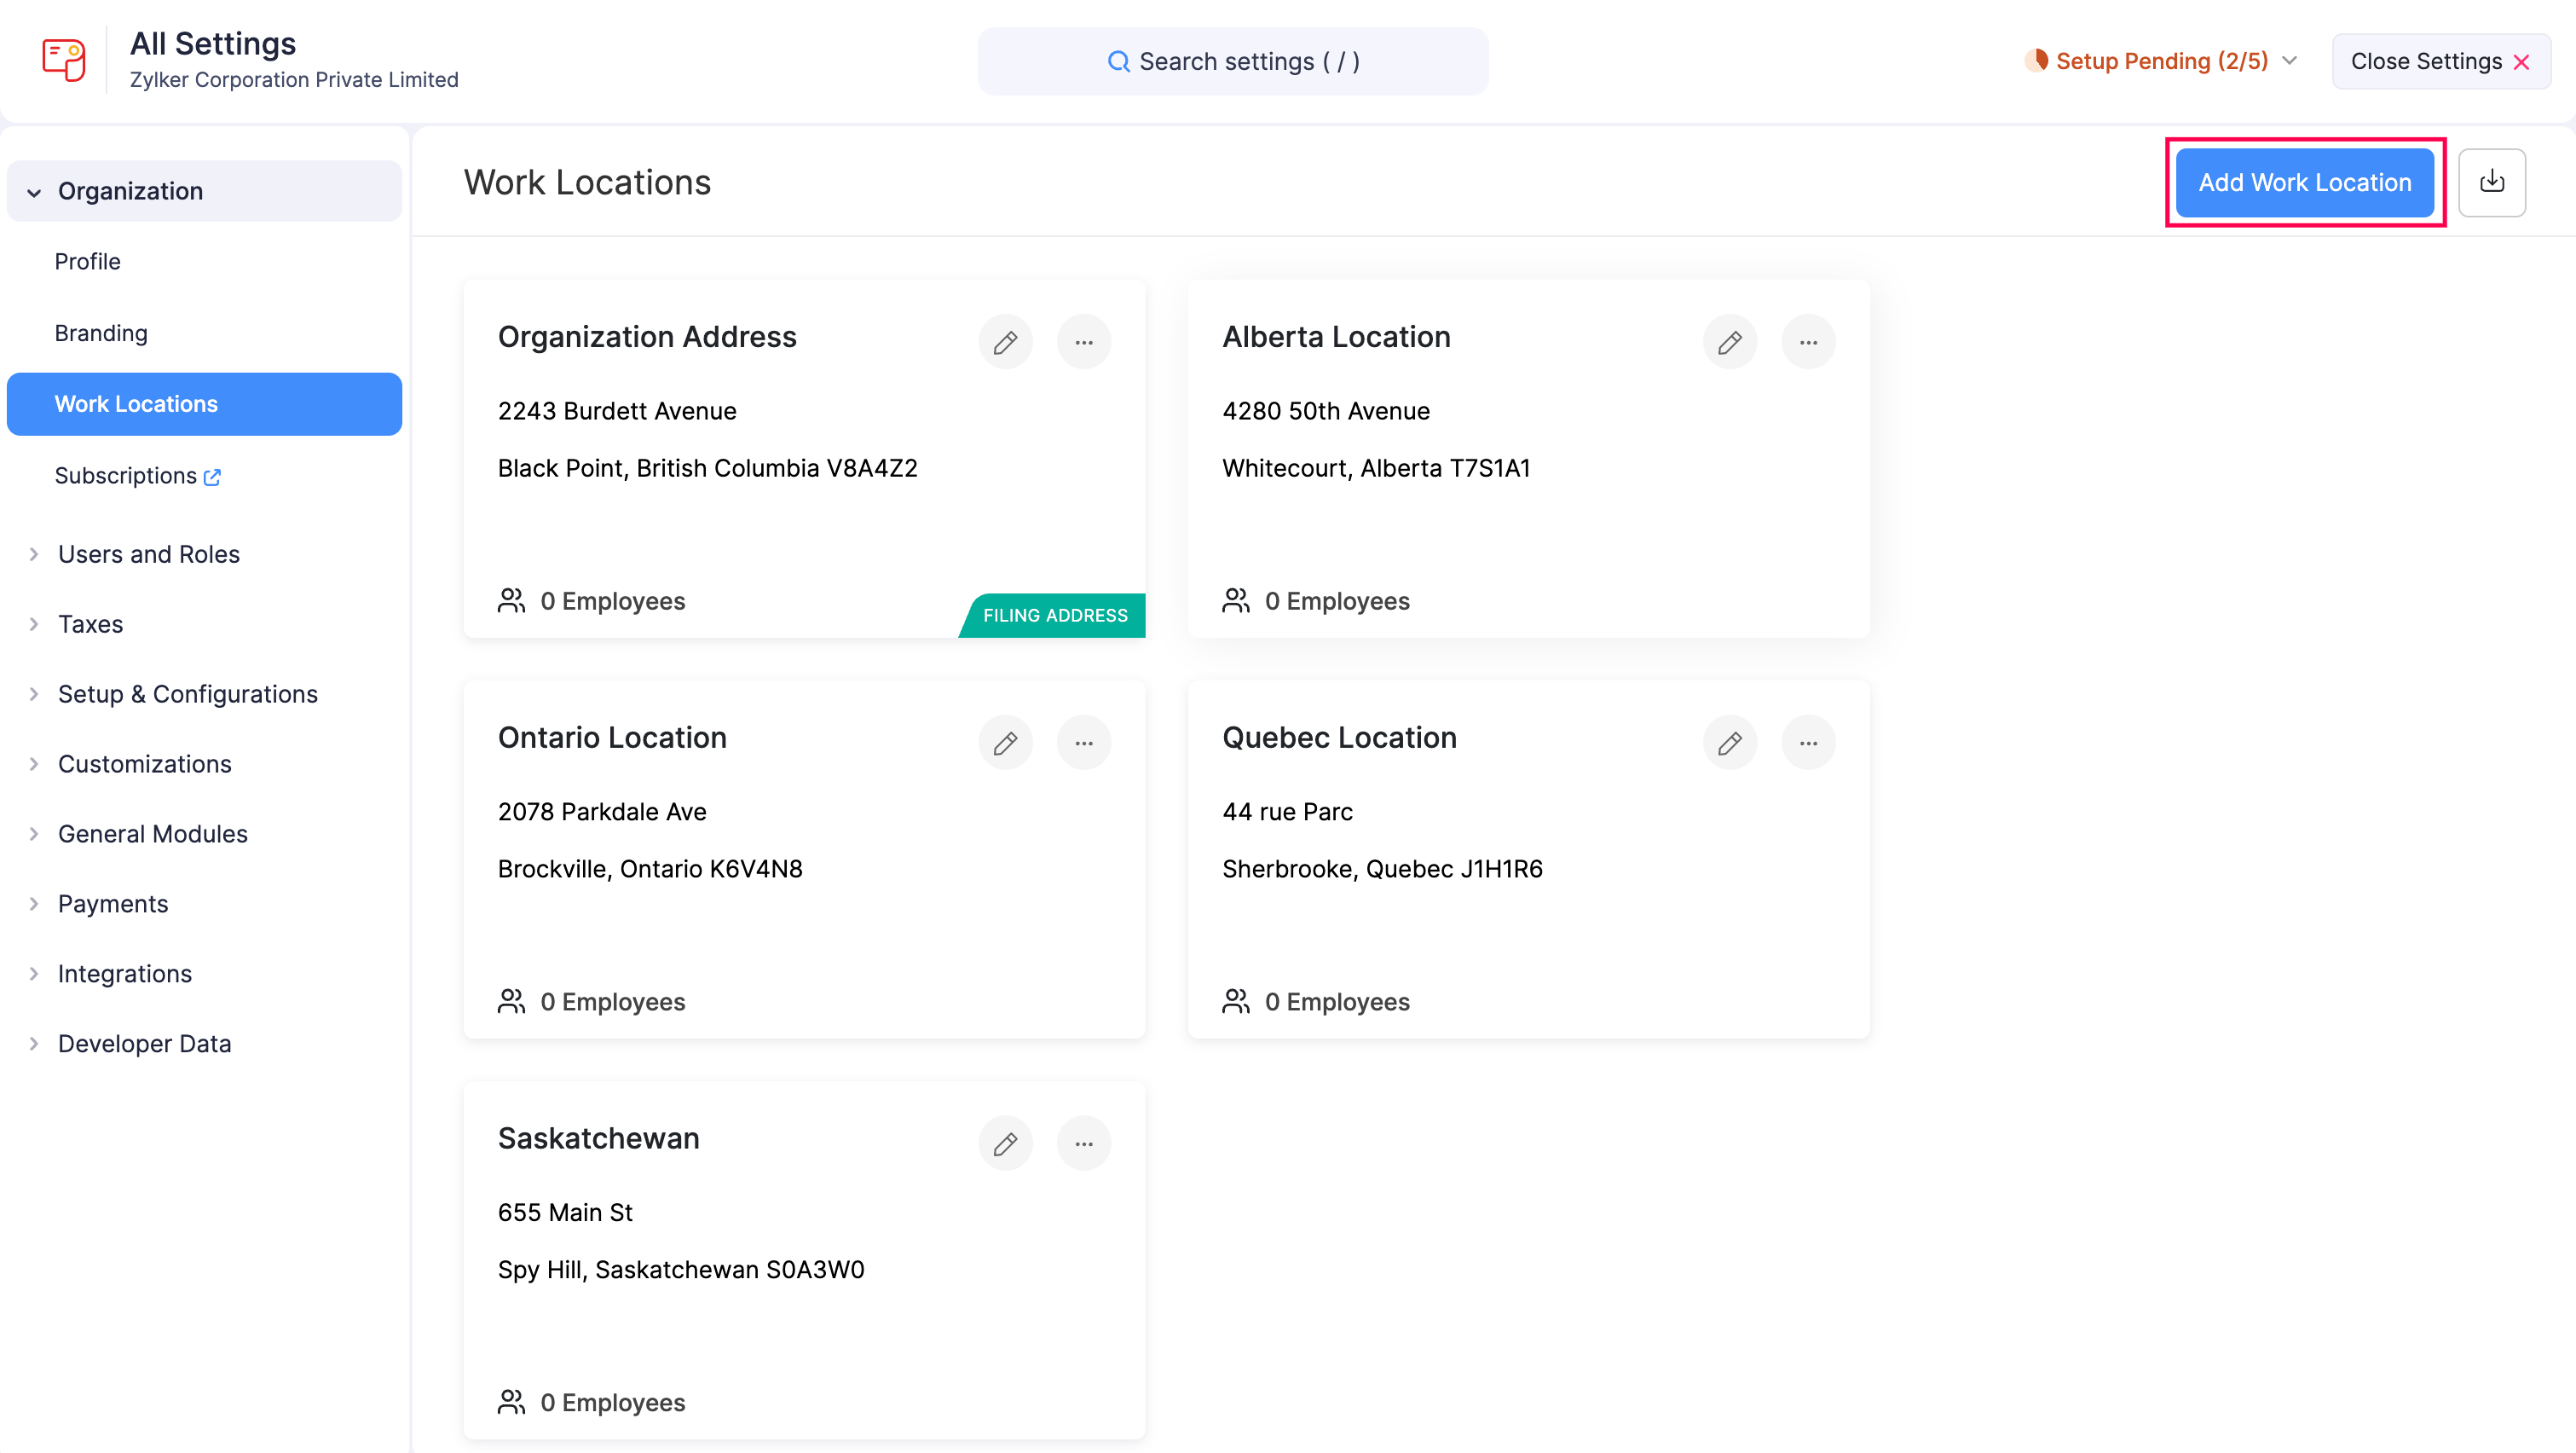Collapse the Organization section

(x=33, y=191)
